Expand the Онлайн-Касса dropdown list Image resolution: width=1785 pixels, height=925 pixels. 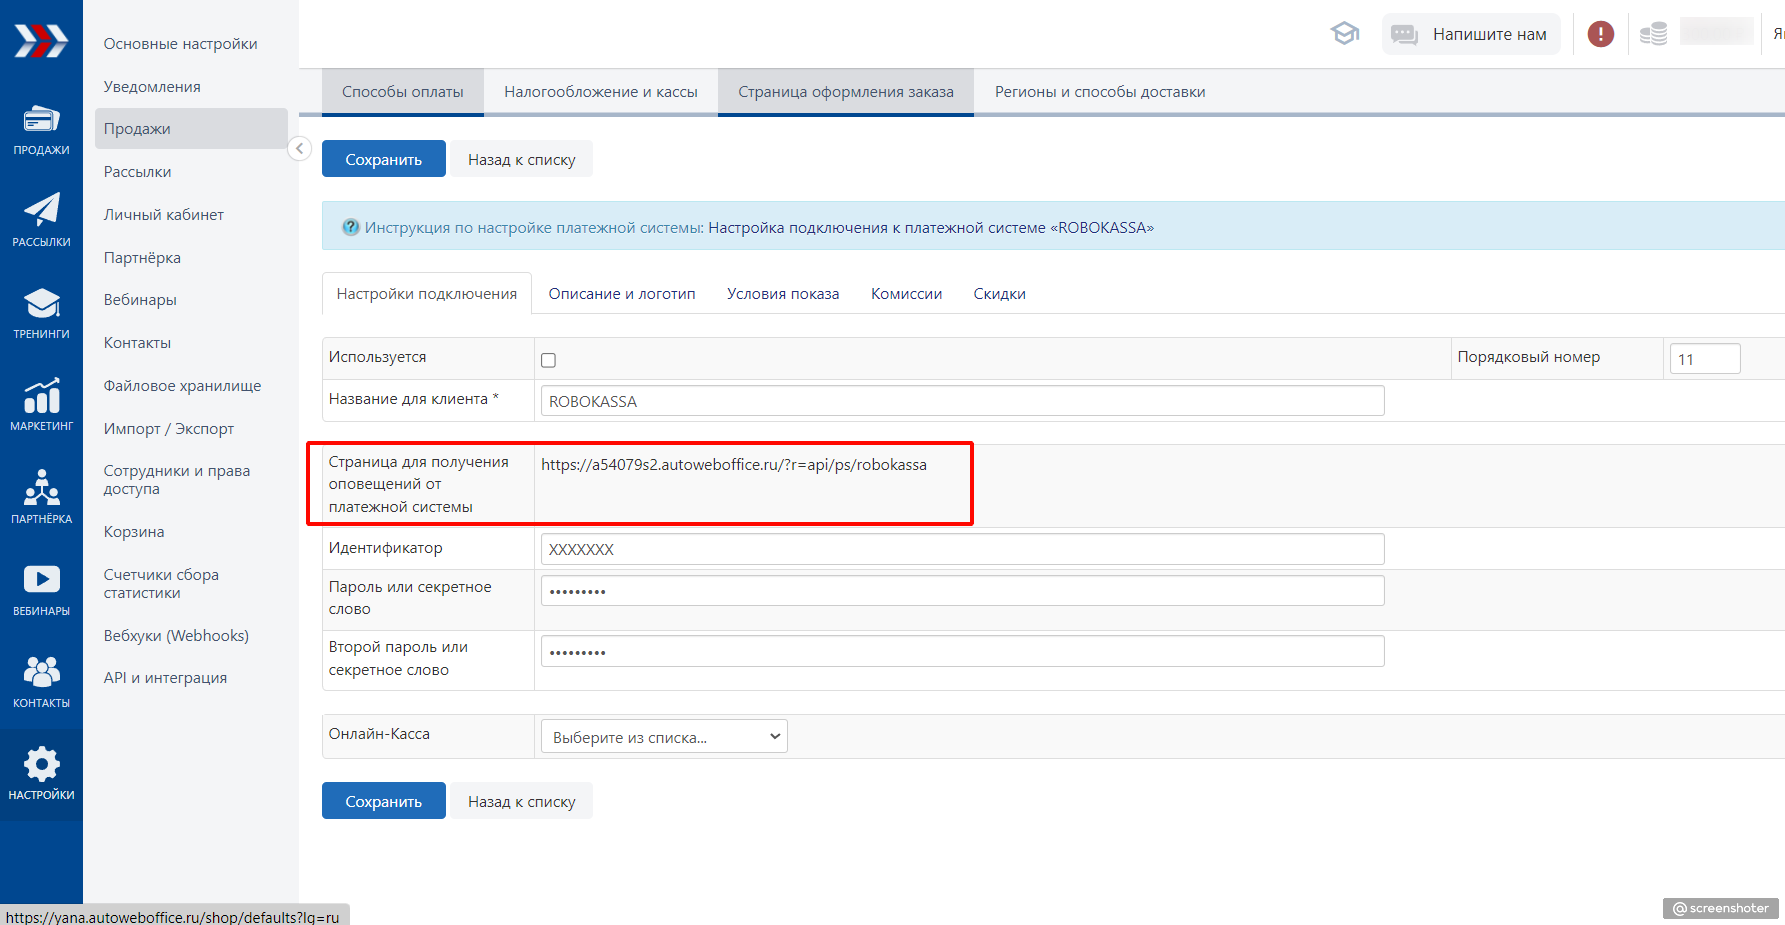[x=664, y=737]
